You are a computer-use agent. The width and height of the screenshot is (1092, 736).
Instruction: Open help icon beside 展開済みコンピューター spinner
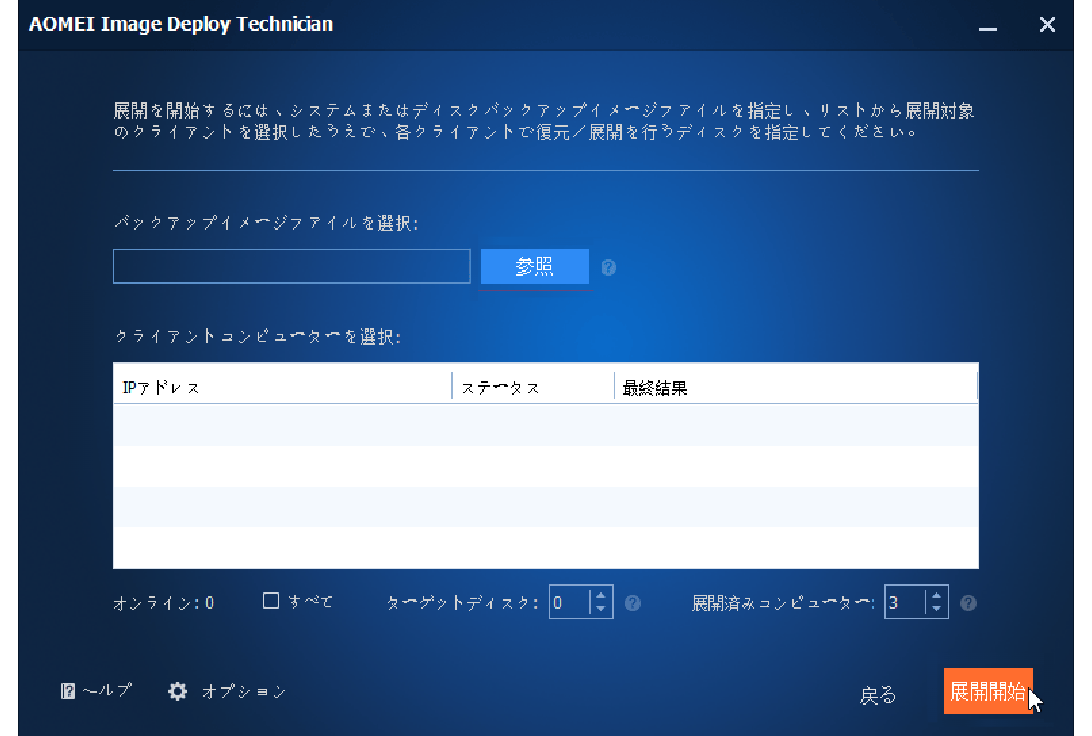[968, 603]
